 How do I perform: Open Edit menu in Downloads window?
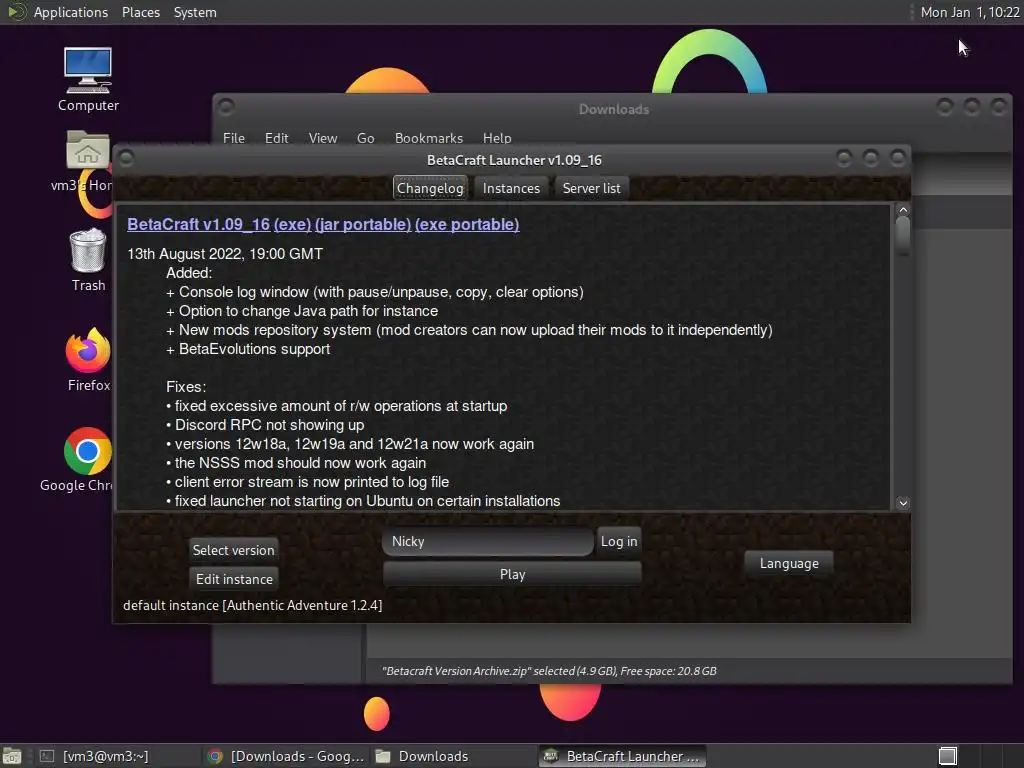(x=276, y=138)
